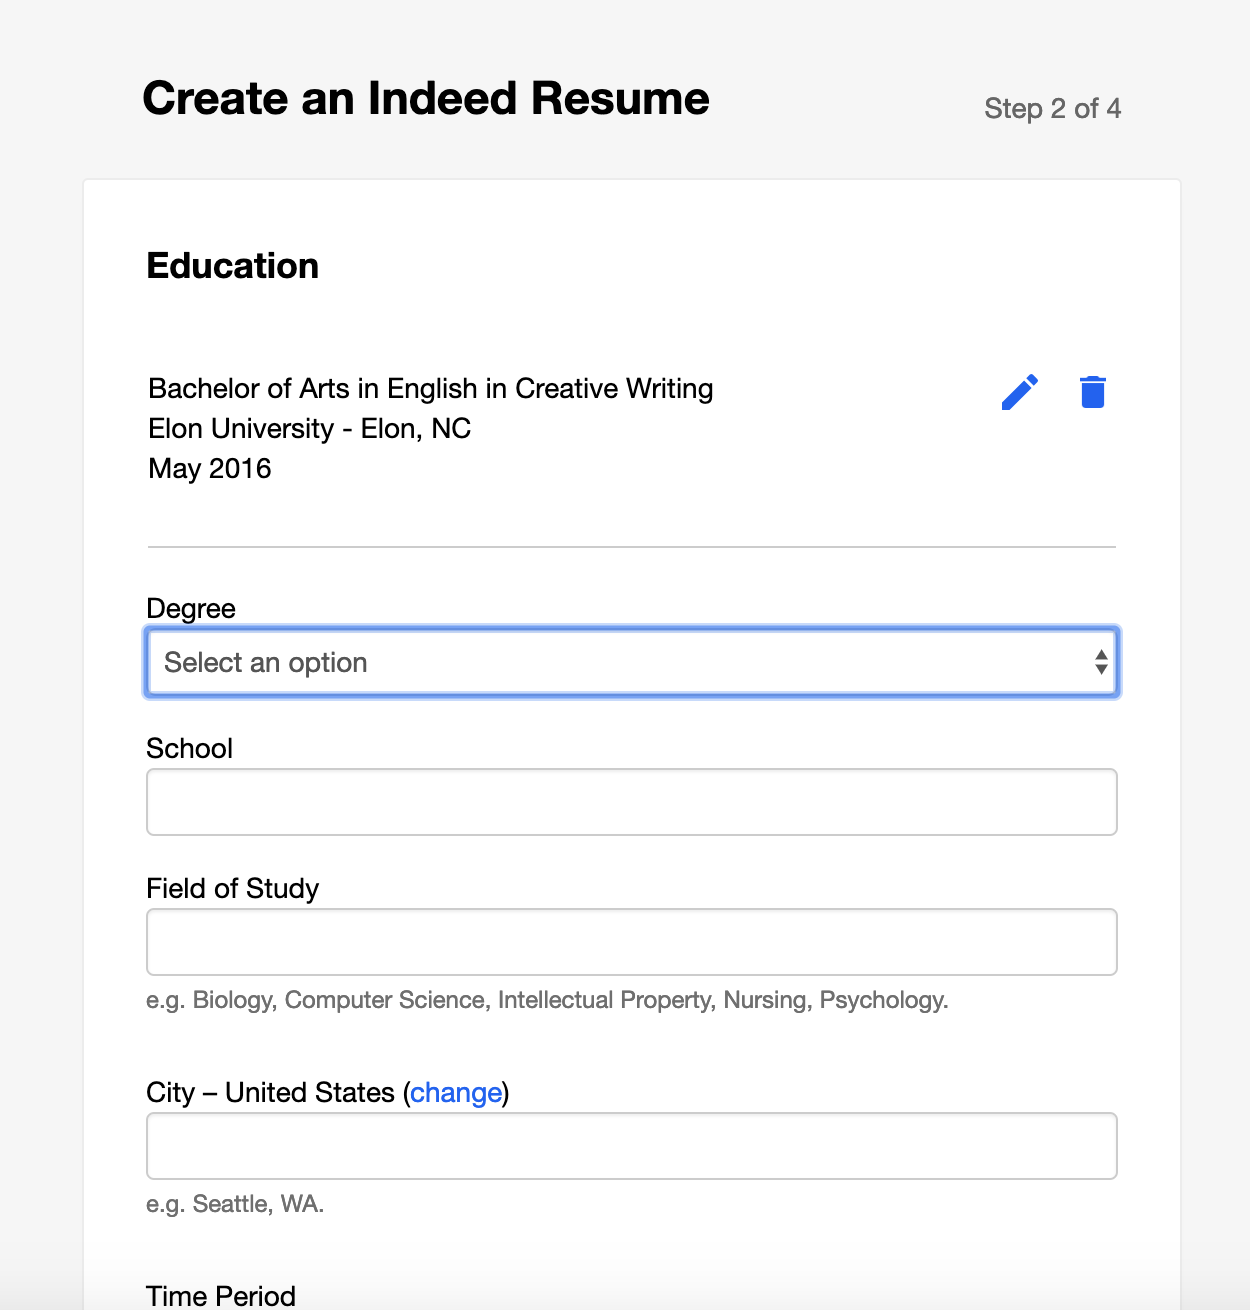Click the 'May 2016' date text

(210, 468)
